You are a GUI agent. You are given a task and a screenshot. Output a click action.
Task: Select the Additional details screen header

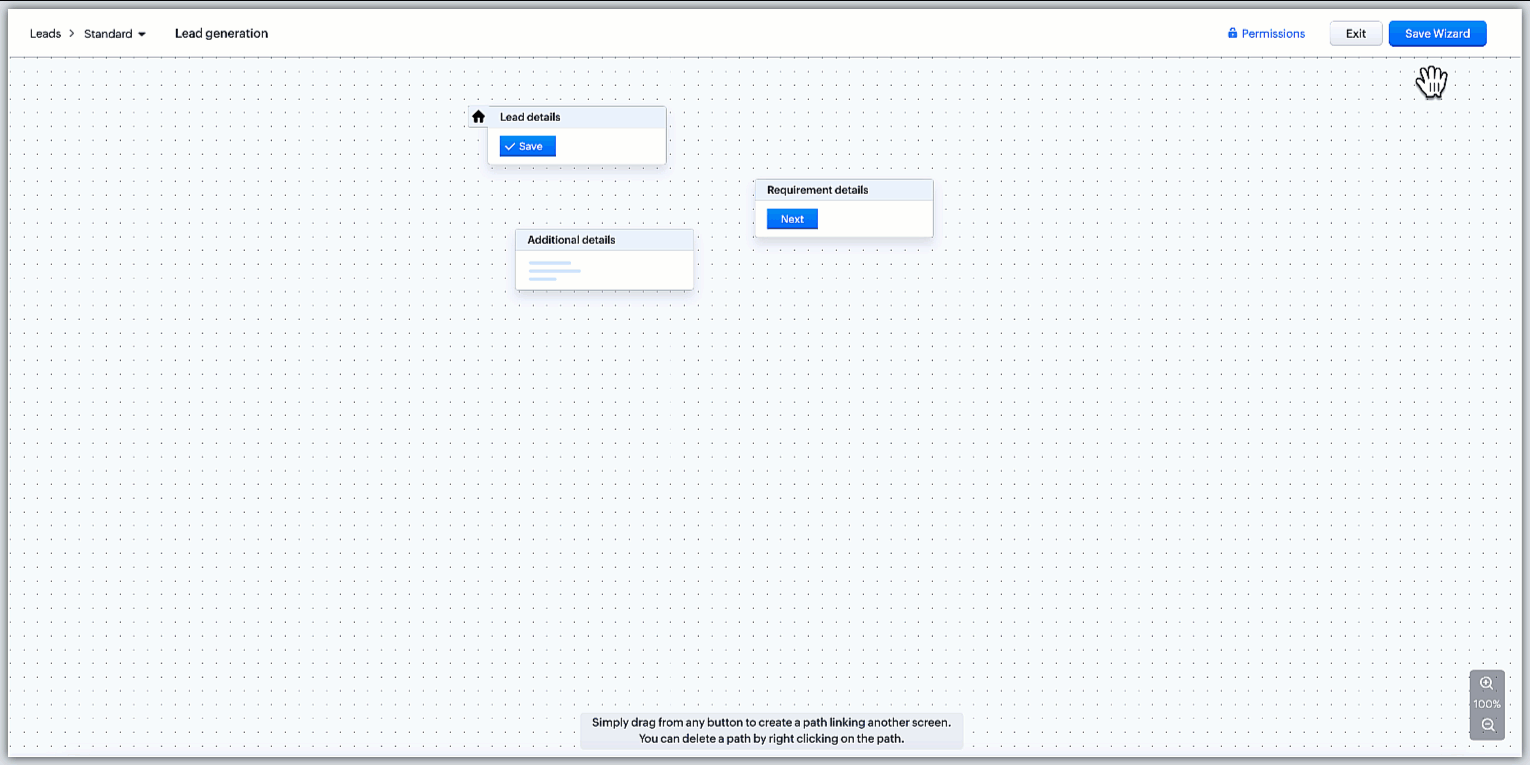(604, 240)
